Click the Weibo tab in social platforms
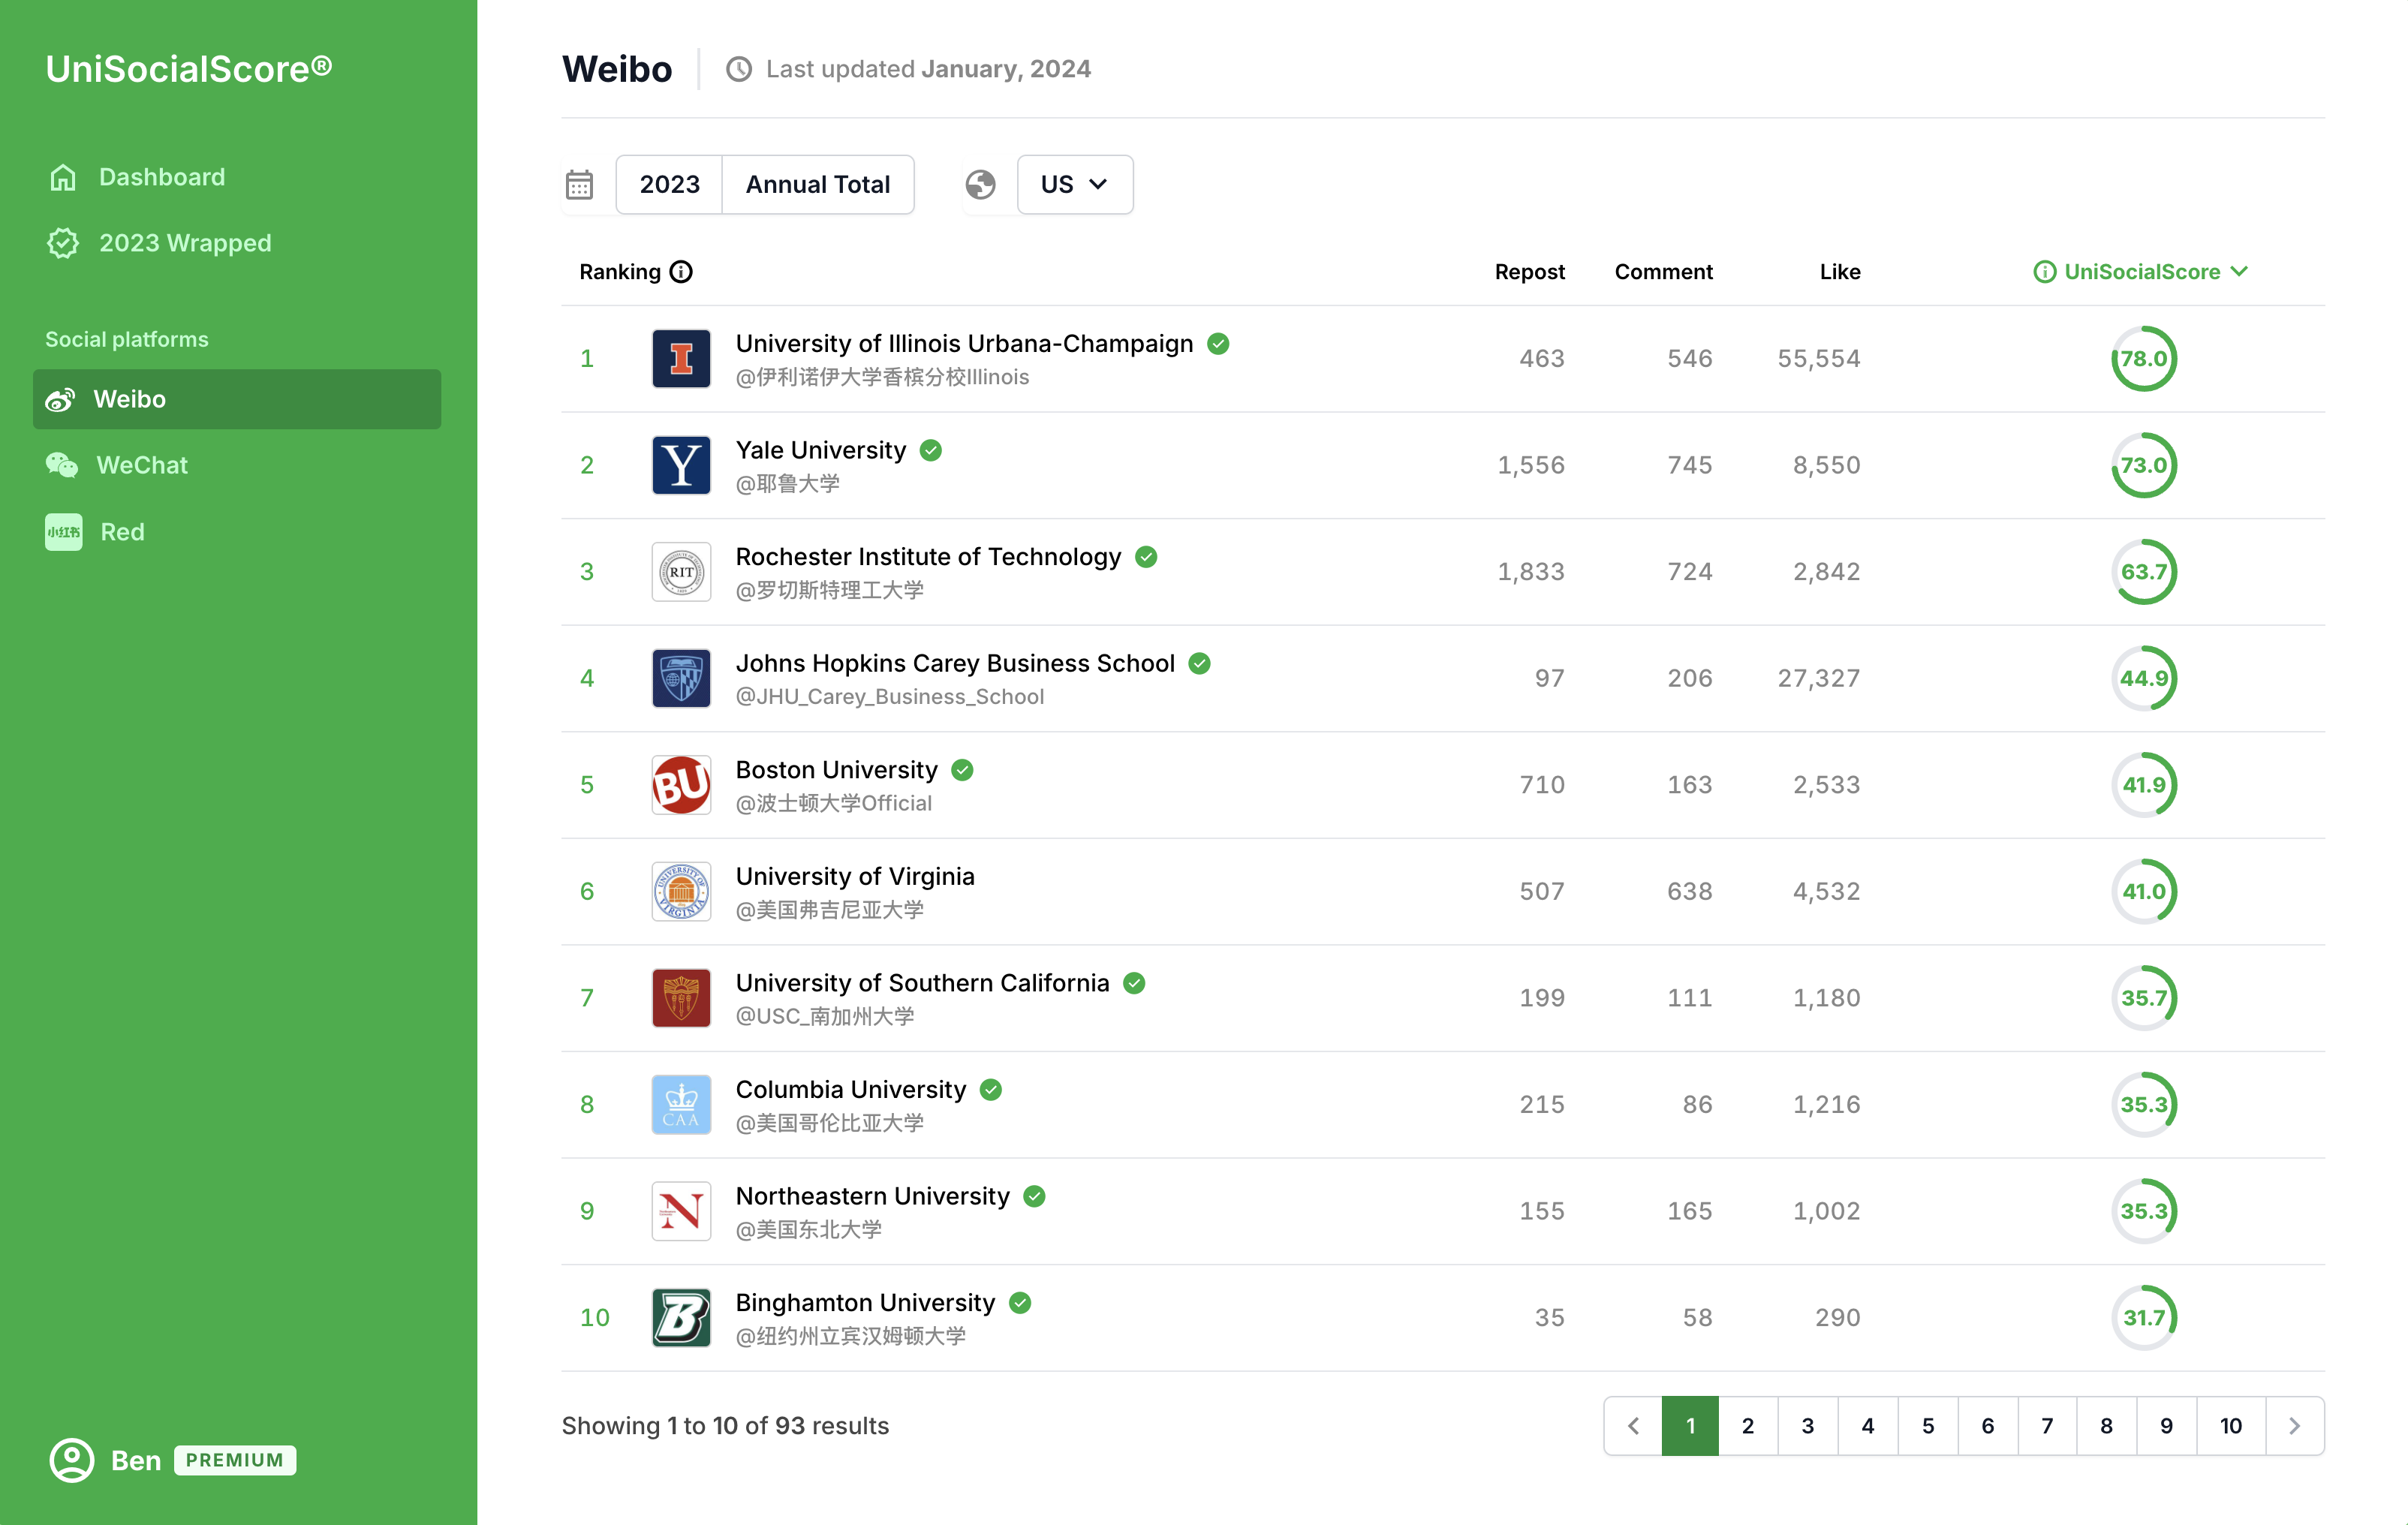This screenshot has width=2408, height=1525. click(x=239, y=400)
